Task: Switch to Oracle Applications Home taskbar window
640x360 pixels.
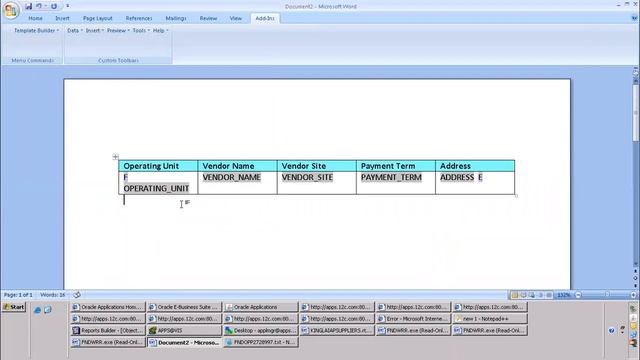Action: 108,307
